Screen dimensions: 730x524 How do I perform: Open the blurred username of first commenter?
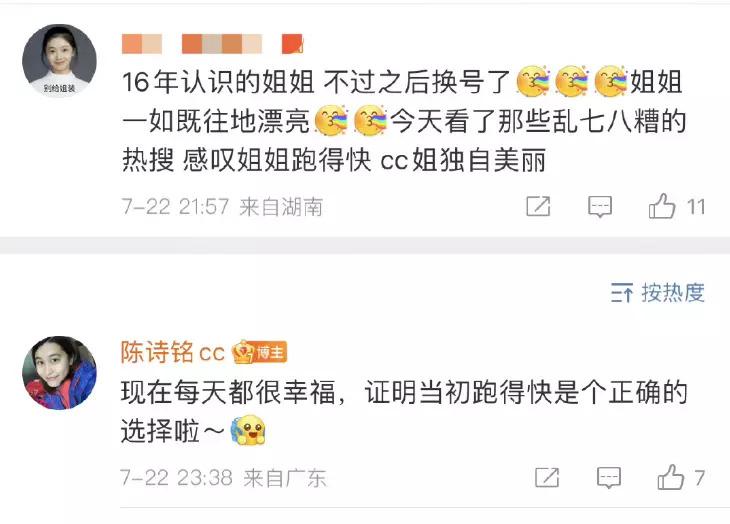tap(212, 44)
